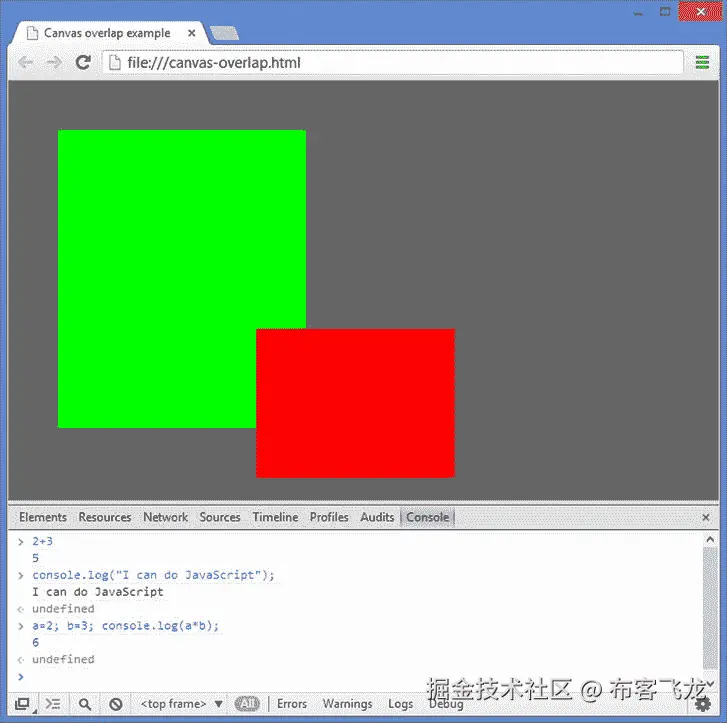Close the DevTools panel

pyautogui.click(x=706, y=517)
